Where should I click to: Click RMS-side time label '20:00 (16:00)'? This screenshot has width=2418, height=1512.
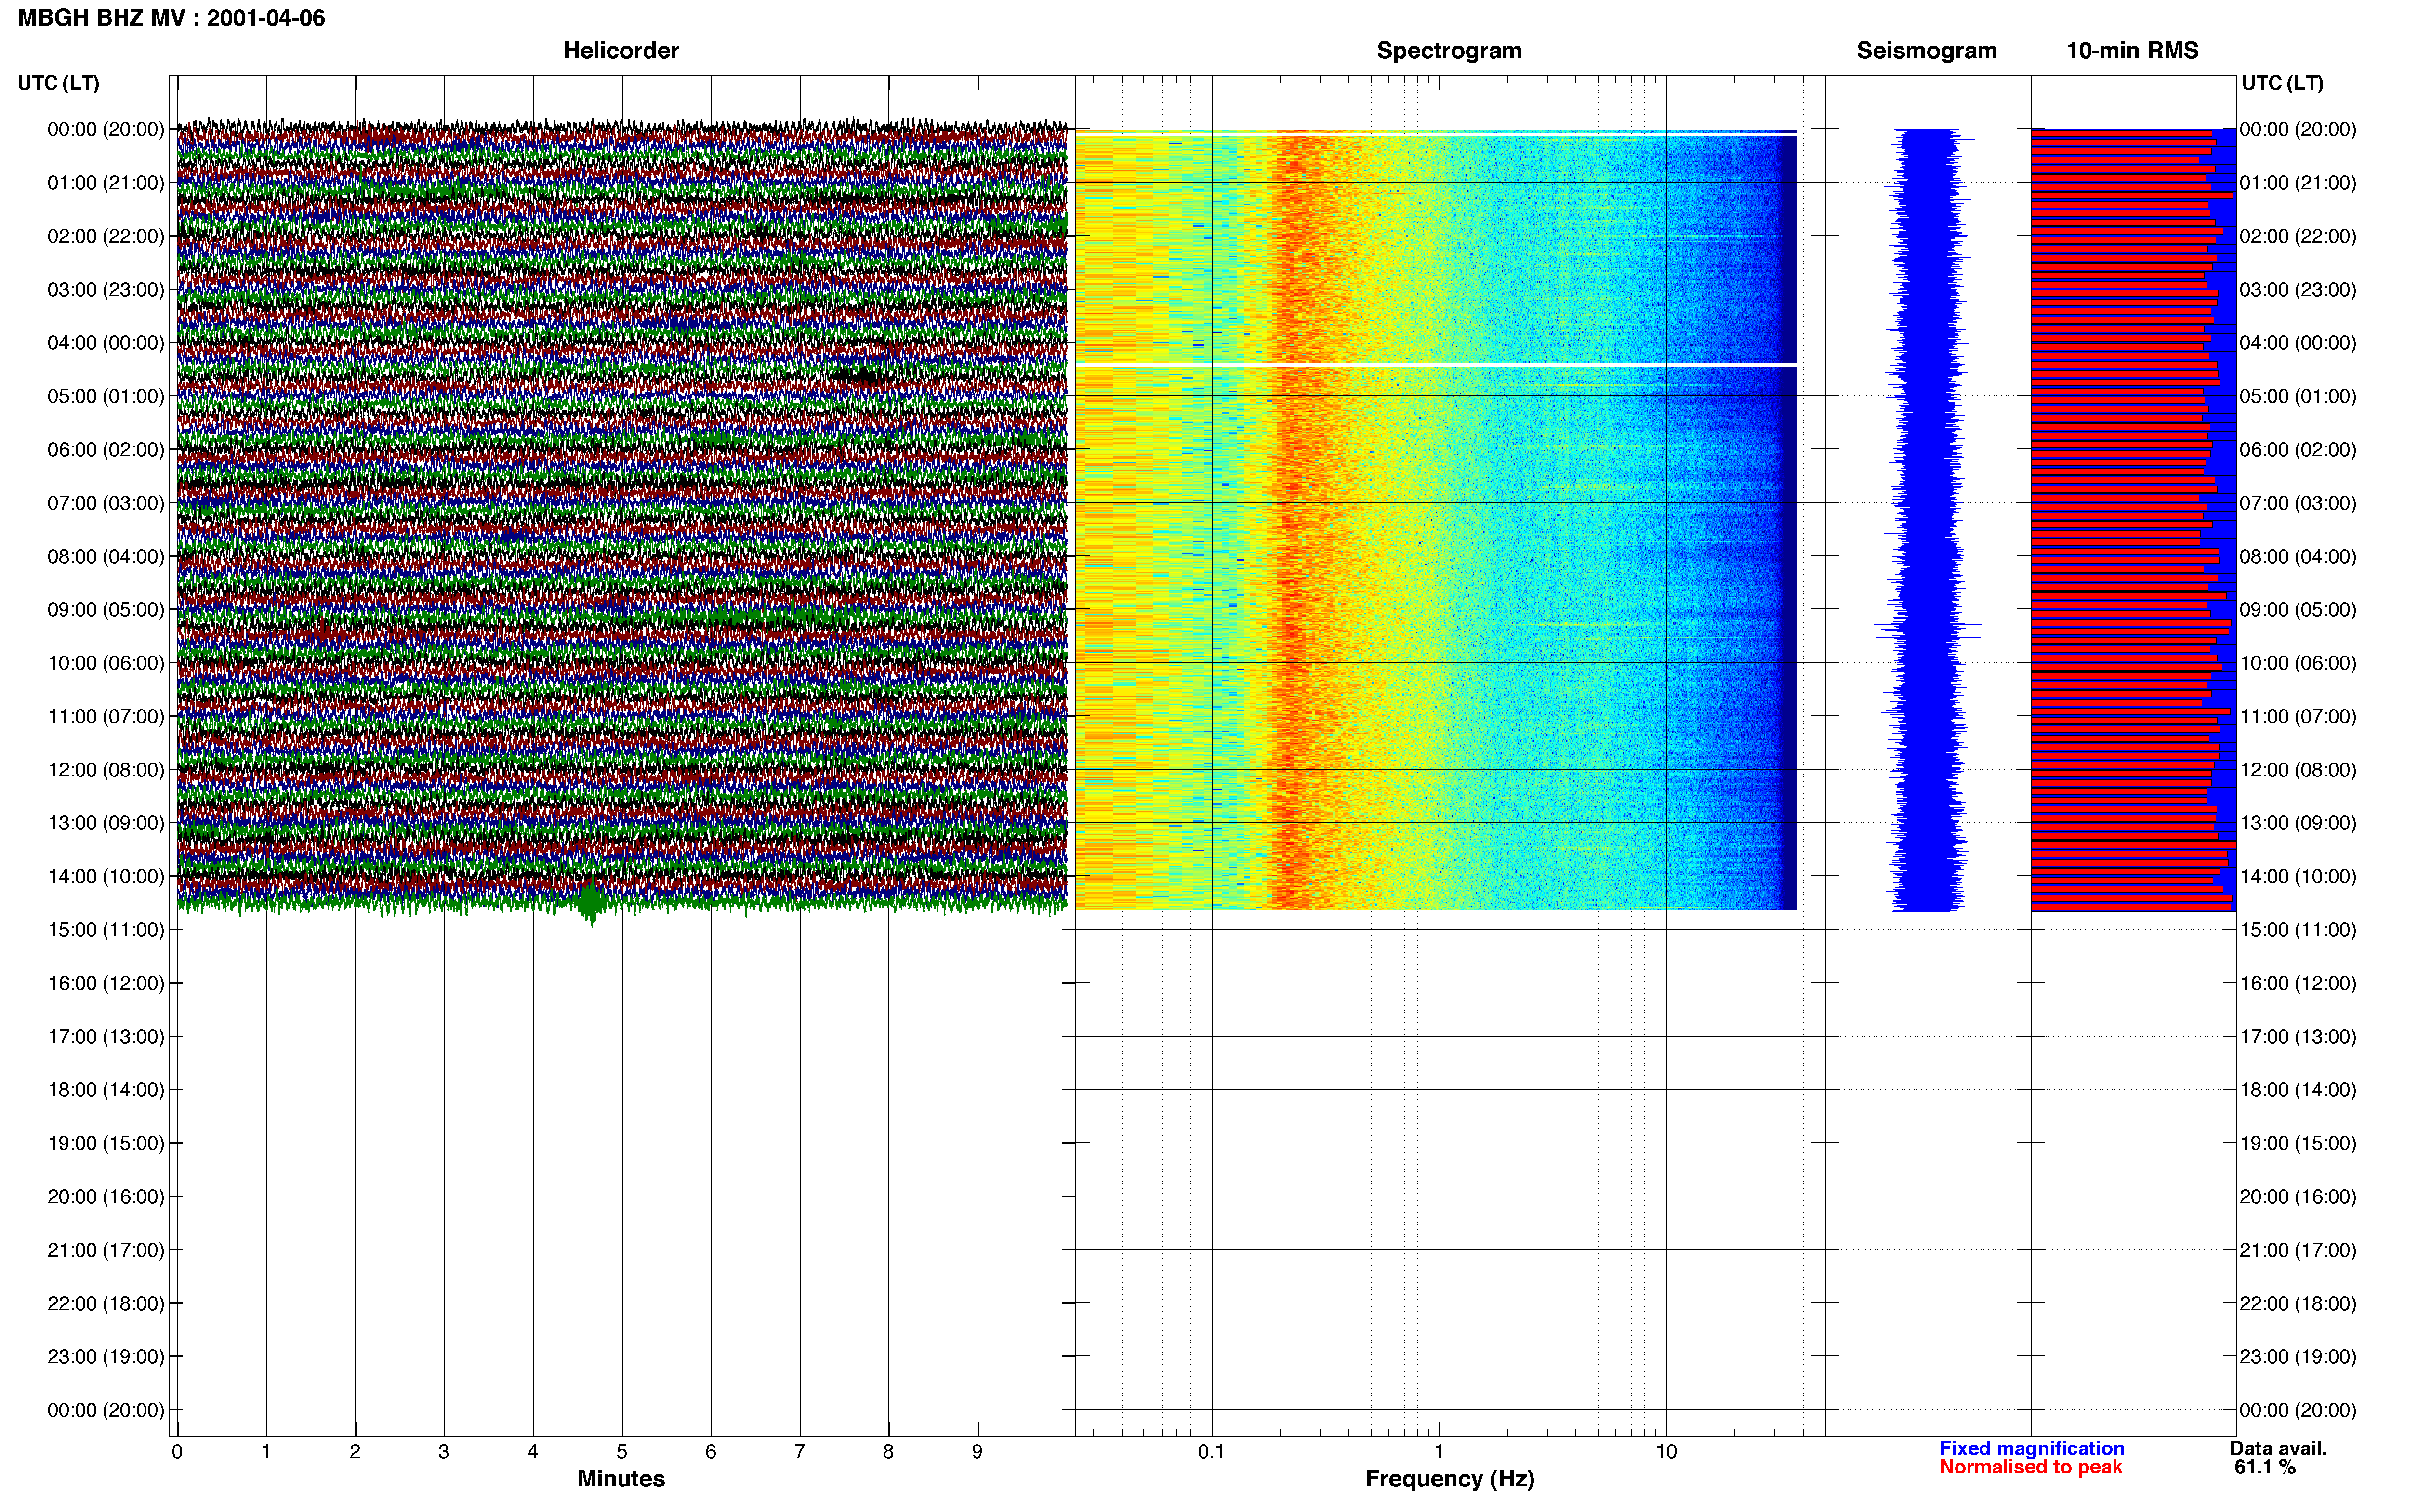click(x=2298, y=1197)
